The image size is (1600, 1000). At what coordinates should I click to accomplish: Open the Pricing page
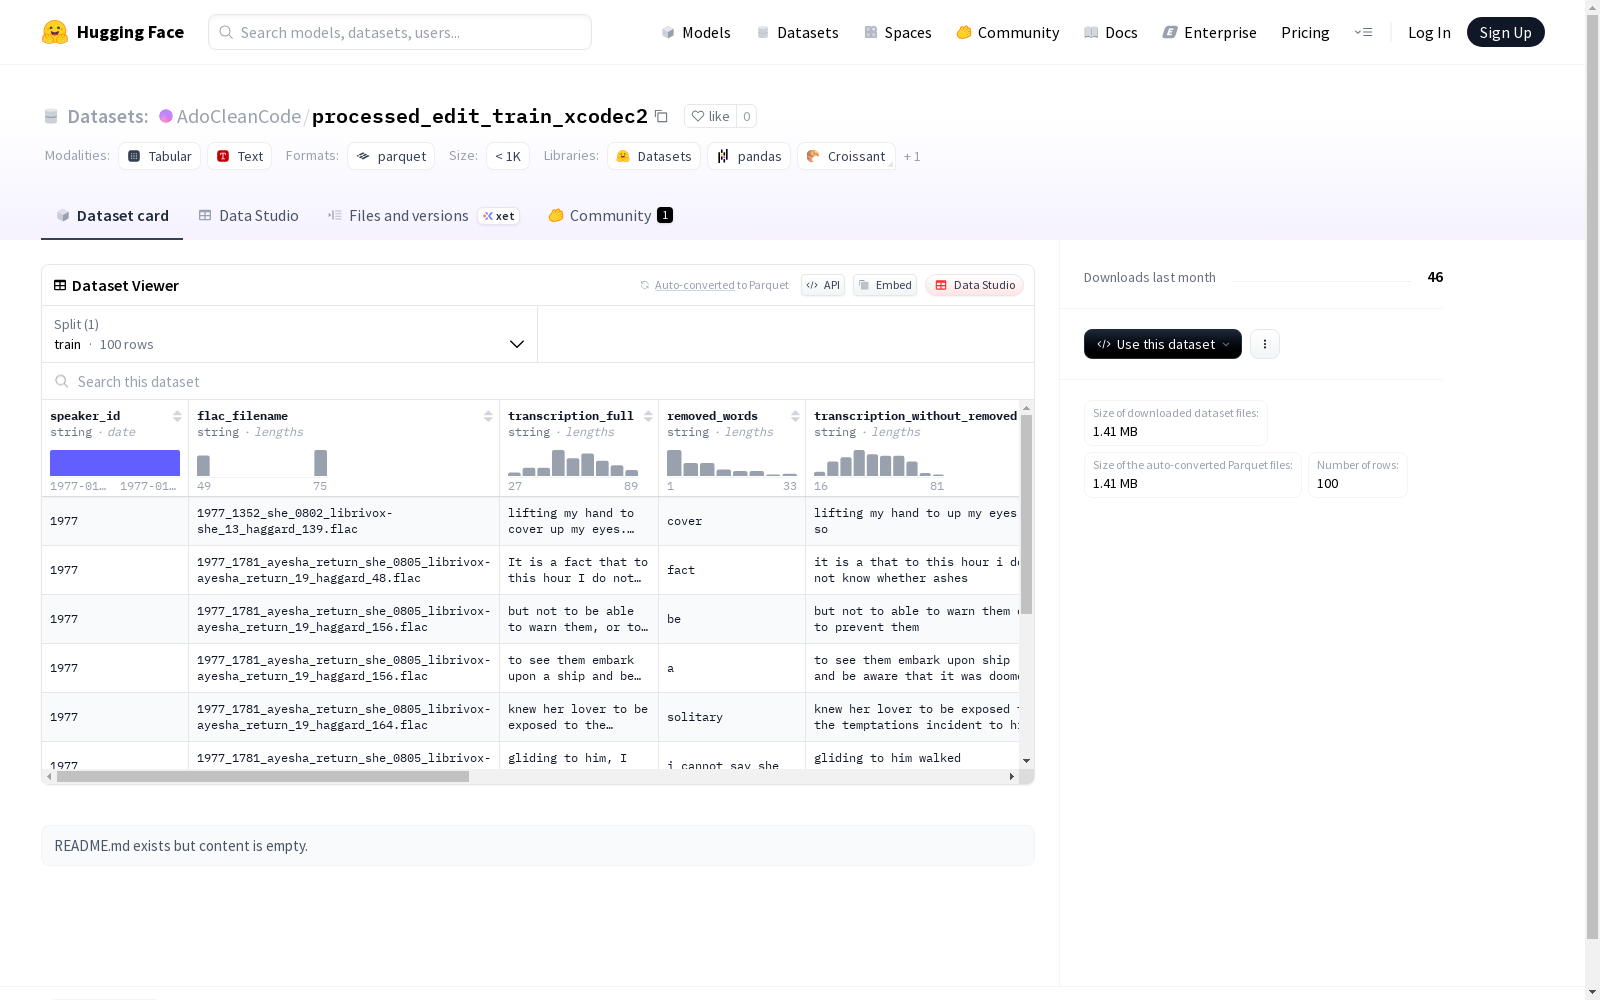(1305, 32)
